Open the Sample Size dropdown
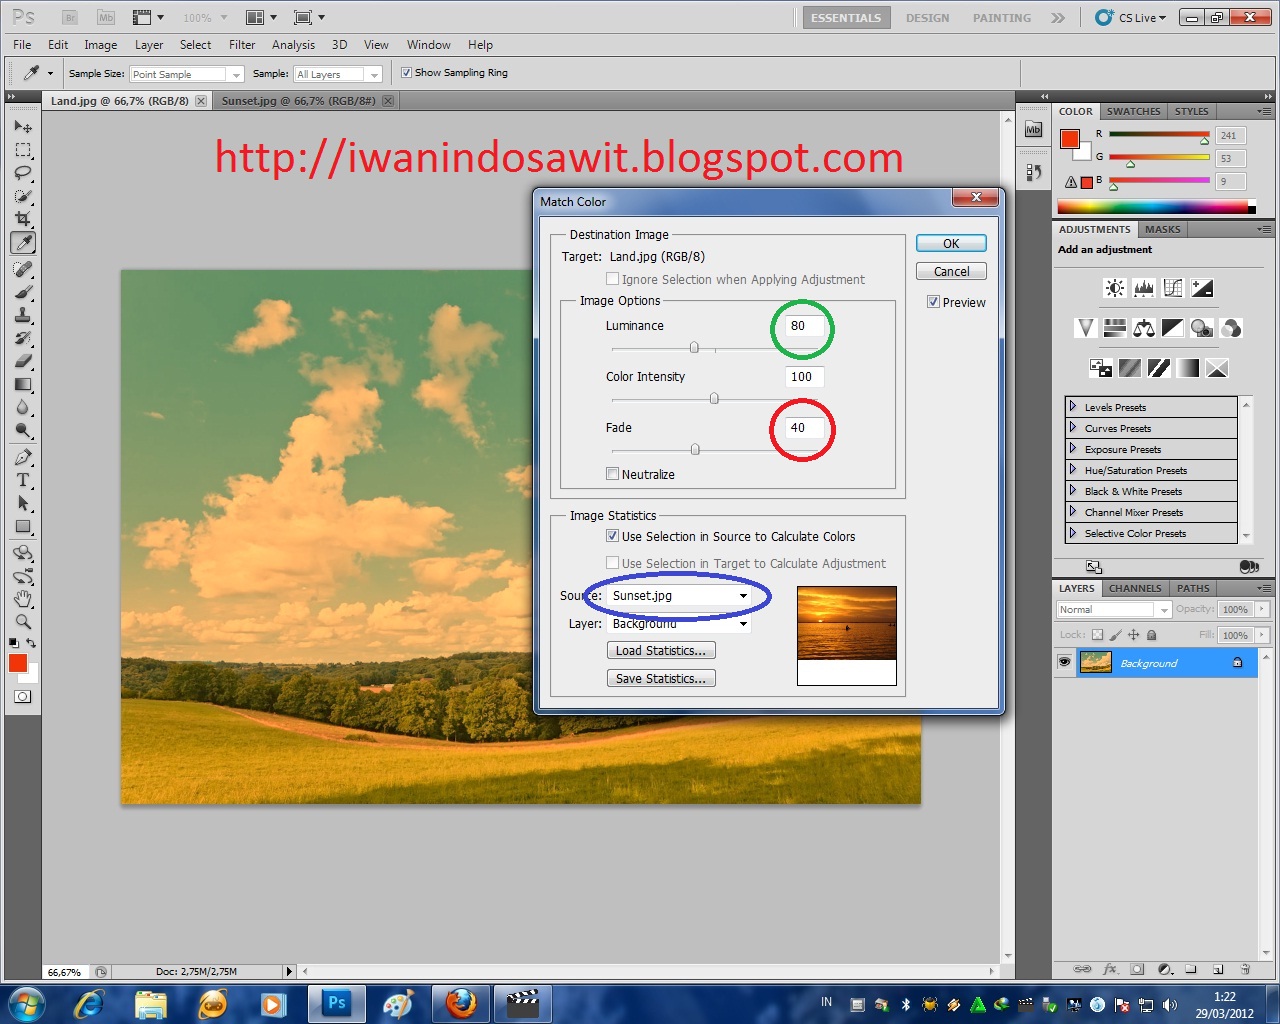1280x1024 pixels. [187, 74]
